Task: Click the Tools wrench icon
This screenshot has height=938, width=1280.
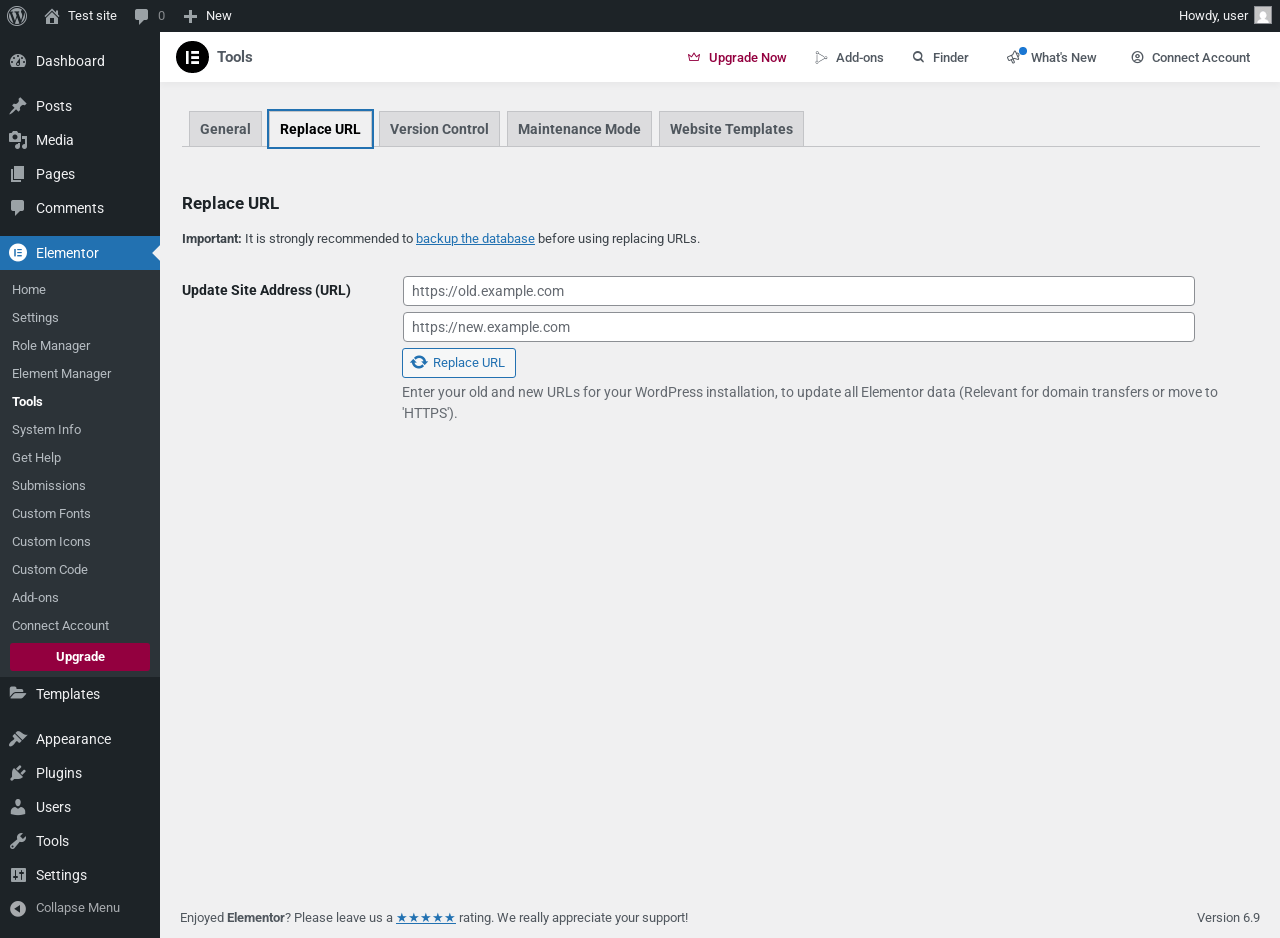Action: [18, 841]
